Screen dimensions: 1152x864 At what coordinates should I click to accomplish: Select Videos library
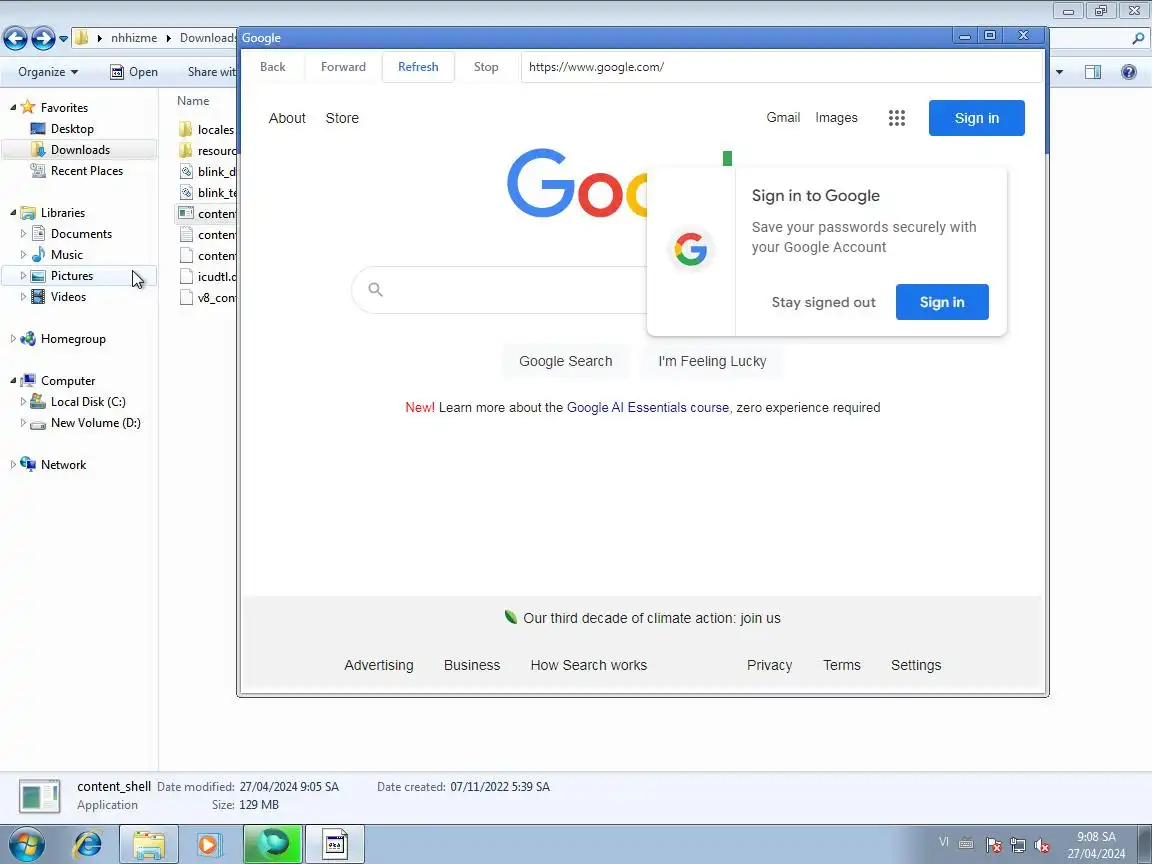click(68, 297)
